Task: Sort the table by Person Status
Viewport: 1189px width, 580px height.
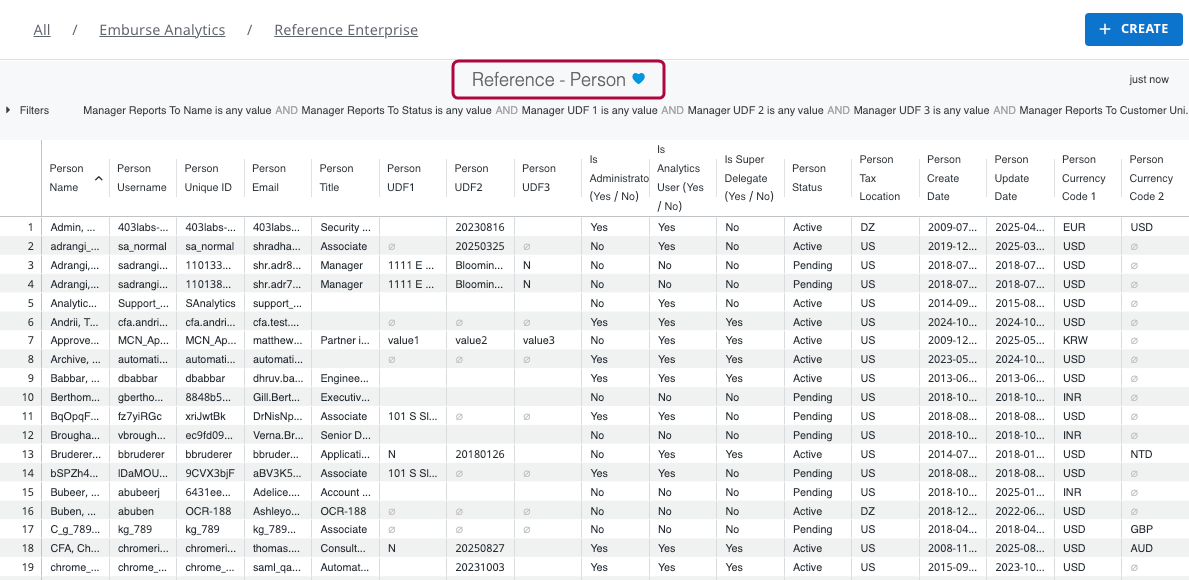Action: pos(816,178)
